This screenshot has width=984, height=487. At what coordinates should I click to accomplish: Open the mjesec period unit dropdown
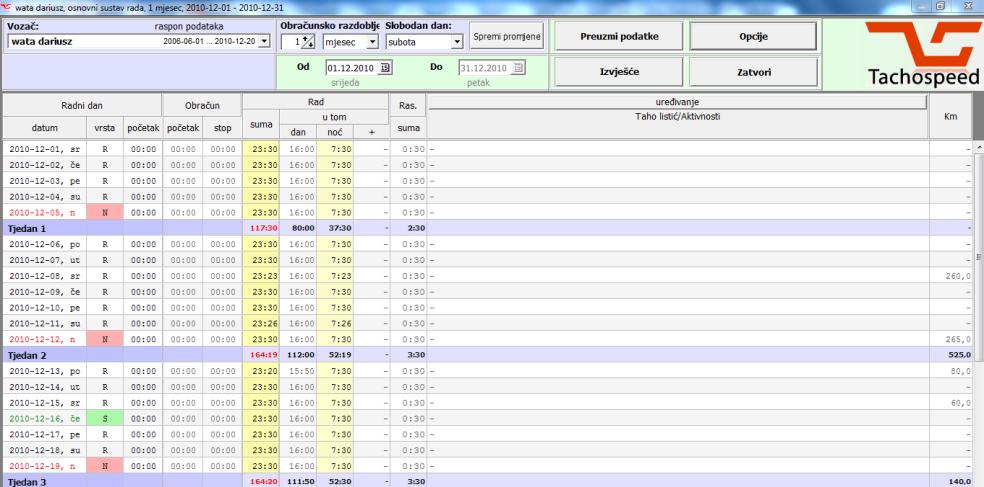coord(372,42)
